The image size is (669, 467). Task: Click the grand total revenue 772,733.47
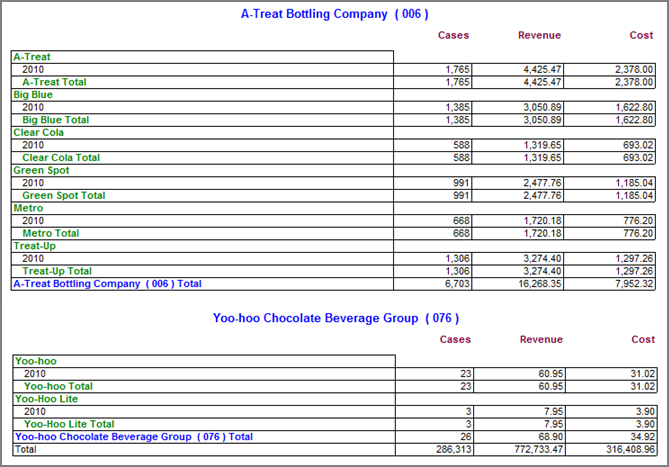click(536, 450)
